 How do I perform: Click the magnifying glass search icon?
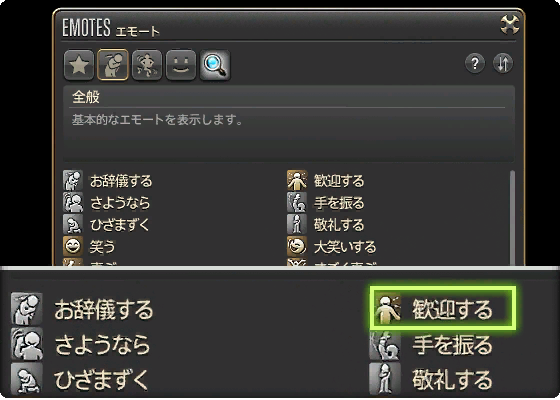215,65
